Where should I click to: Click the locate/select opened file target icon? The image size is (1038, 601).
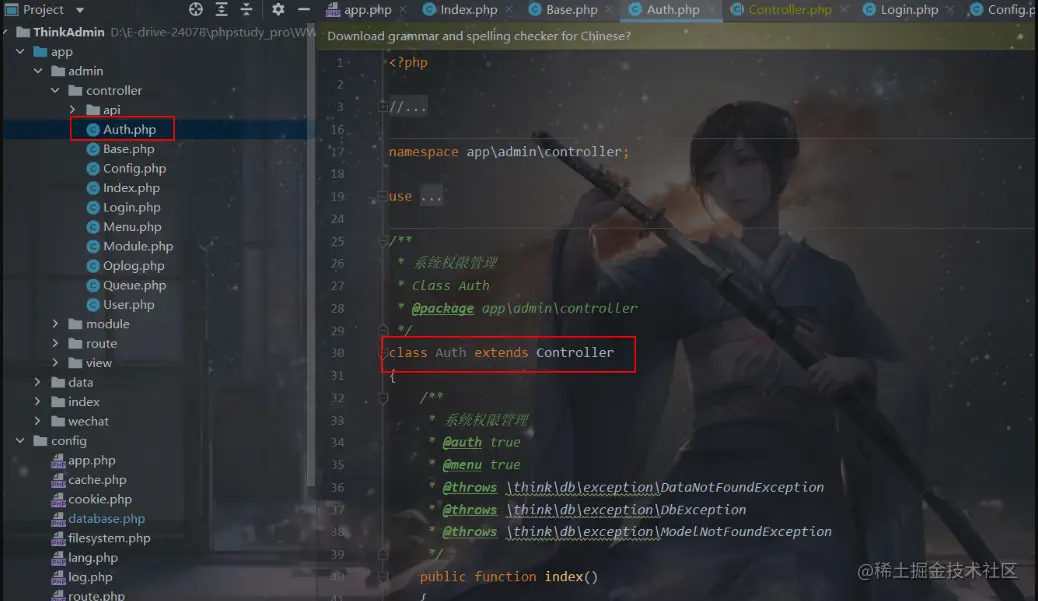coord(195,9)
